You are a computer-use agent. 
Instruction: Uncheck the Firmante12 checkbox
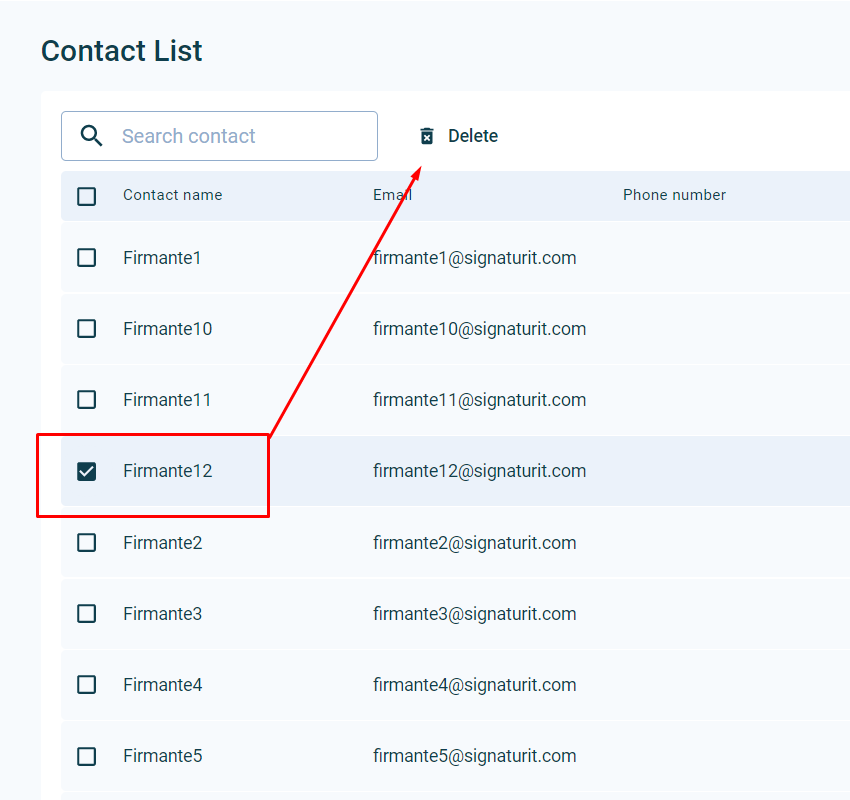coord(87,471)
